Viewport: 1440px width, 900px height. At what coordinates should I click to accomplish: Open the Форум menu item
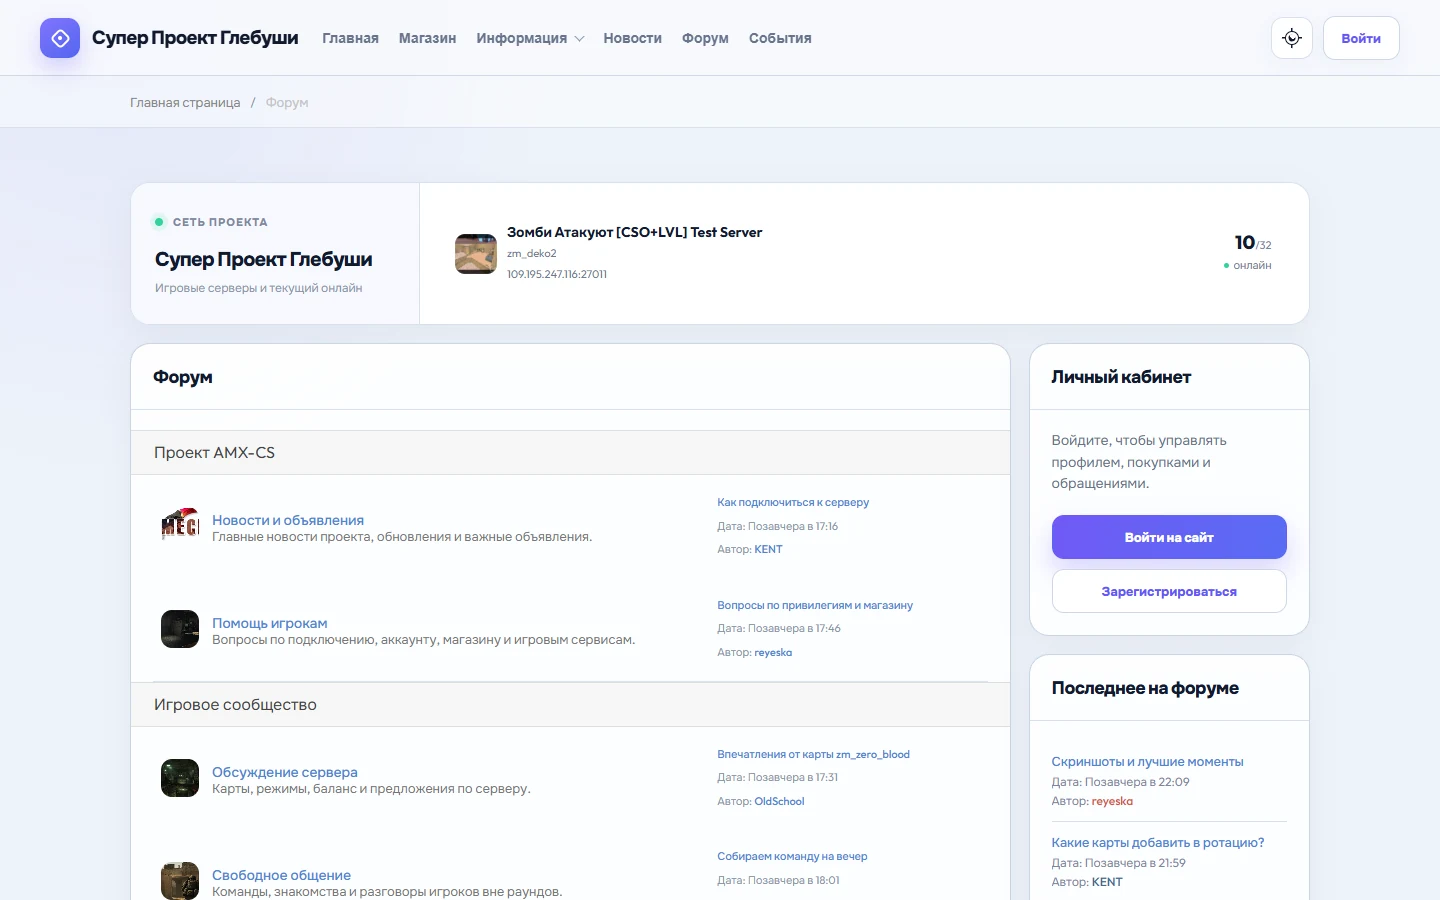coord(705,38)
